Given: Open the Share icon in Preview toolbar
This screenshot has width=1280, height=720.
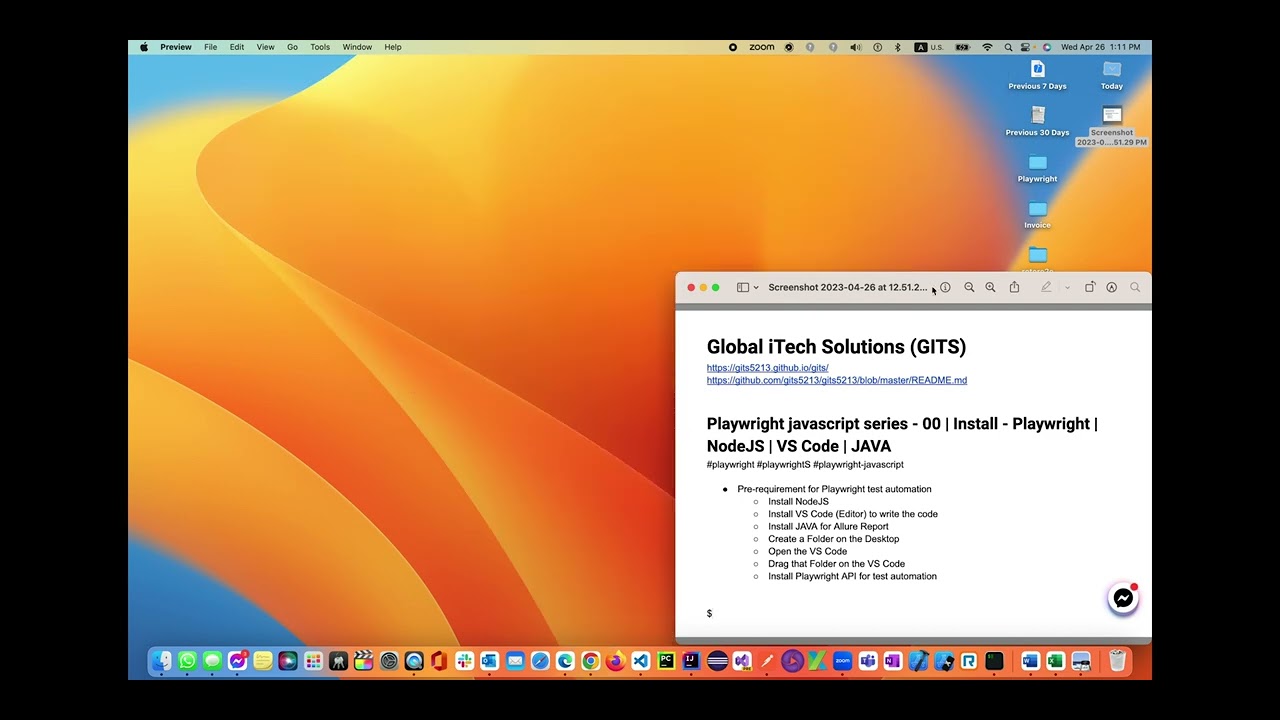Looking at the screenshot, I should coord(1014,287).
